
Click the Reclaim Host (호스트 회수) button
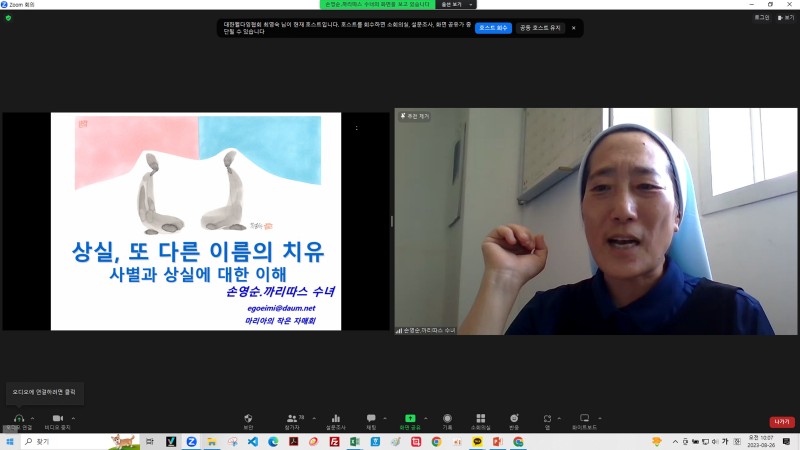click(493, 28)
